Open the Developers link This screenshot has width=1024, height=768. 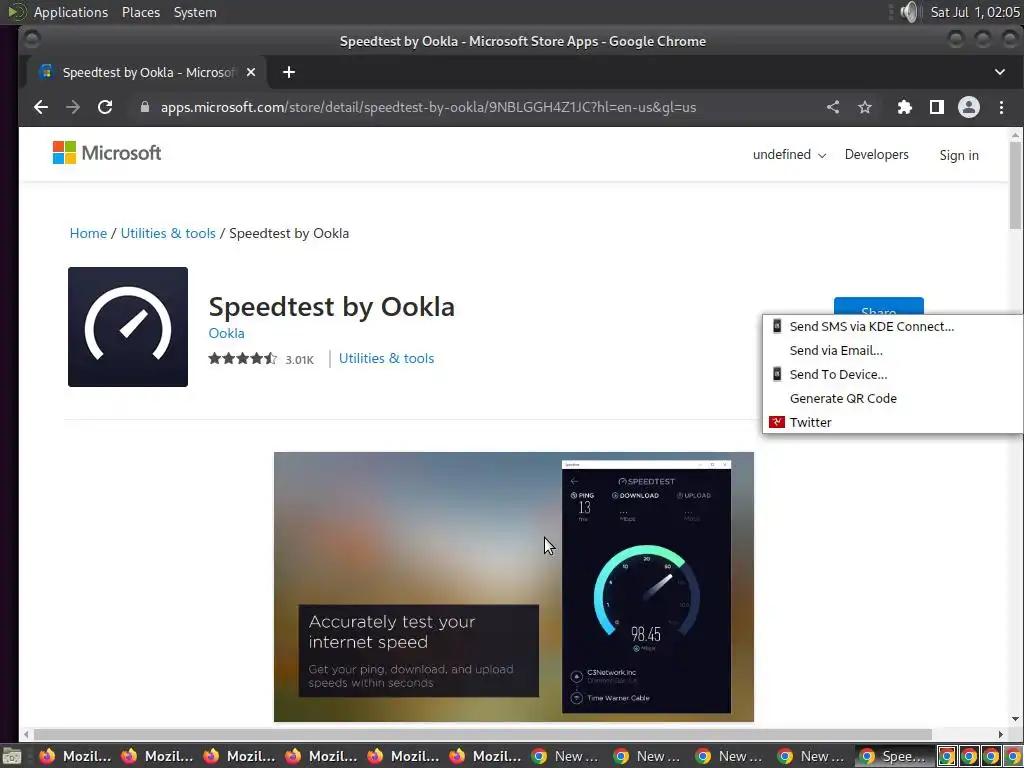tap(876, 155)
